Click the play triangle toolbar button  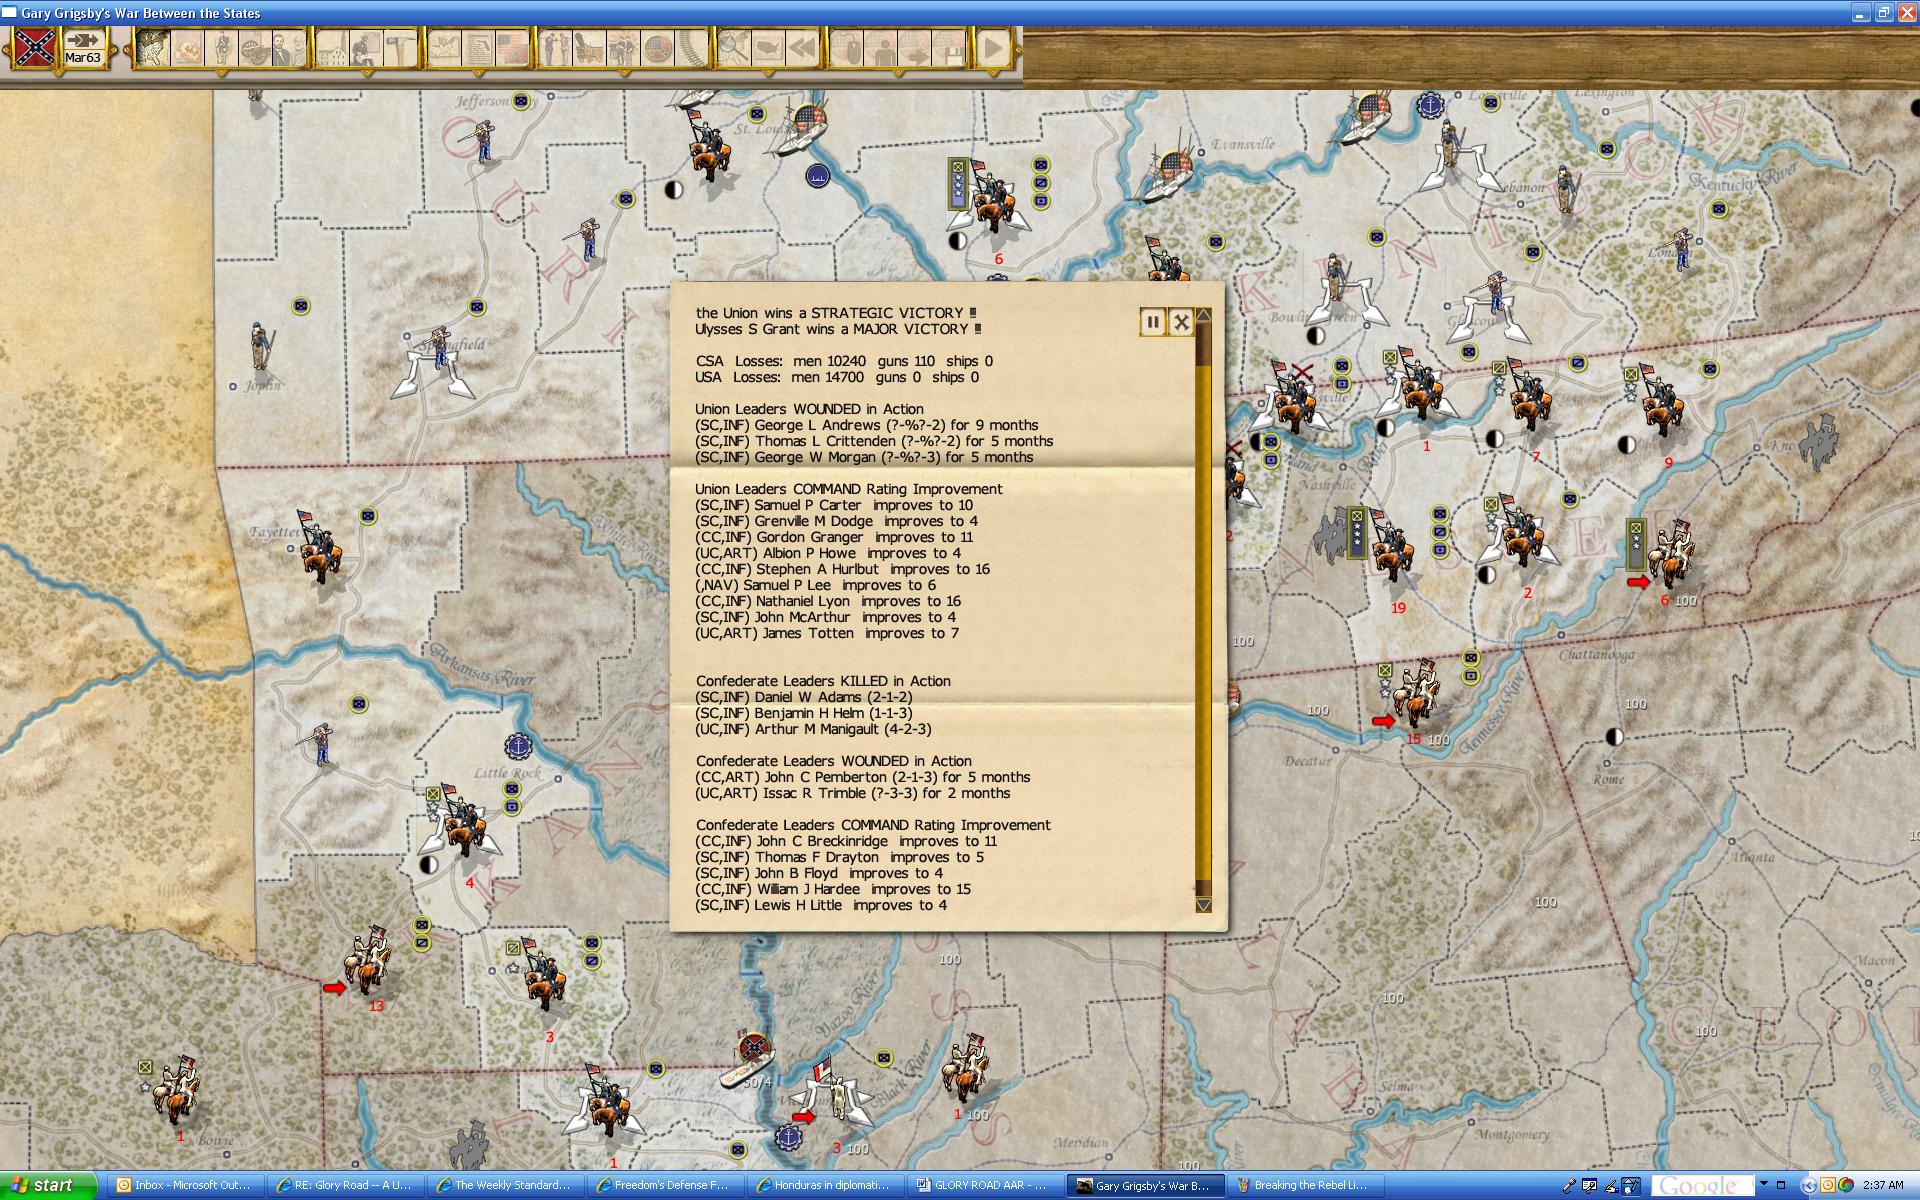tap(992, 48)
